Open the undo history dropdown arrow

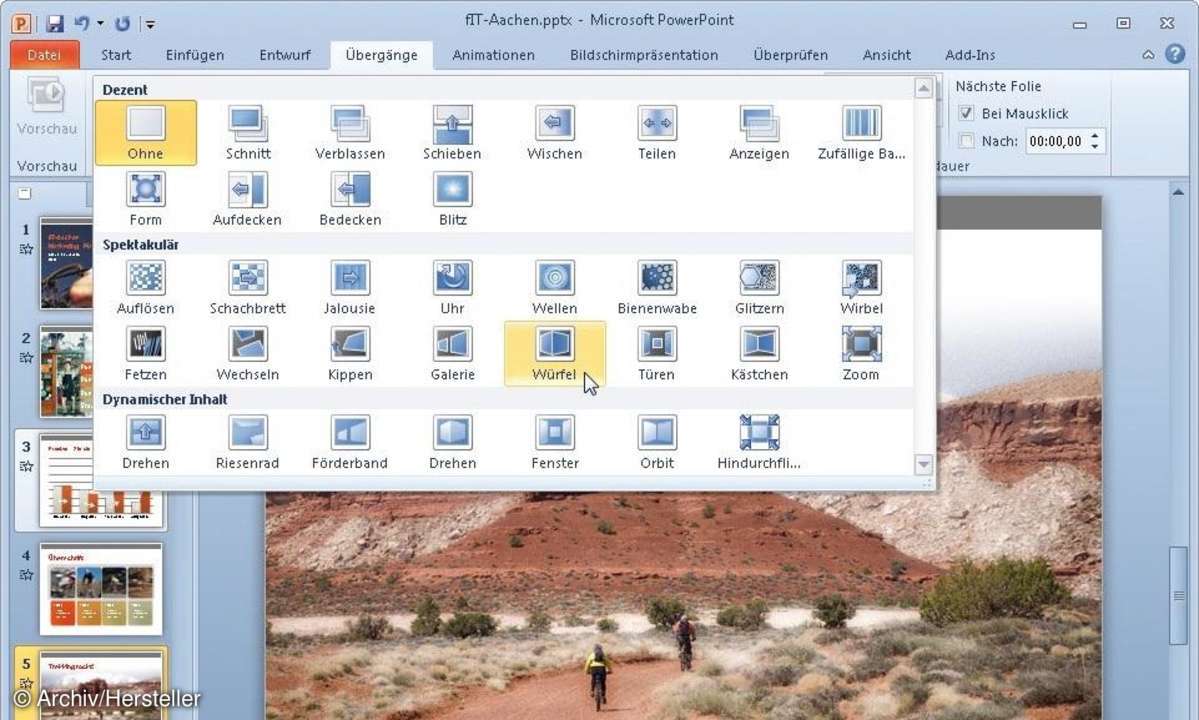[x=100, y=24]
